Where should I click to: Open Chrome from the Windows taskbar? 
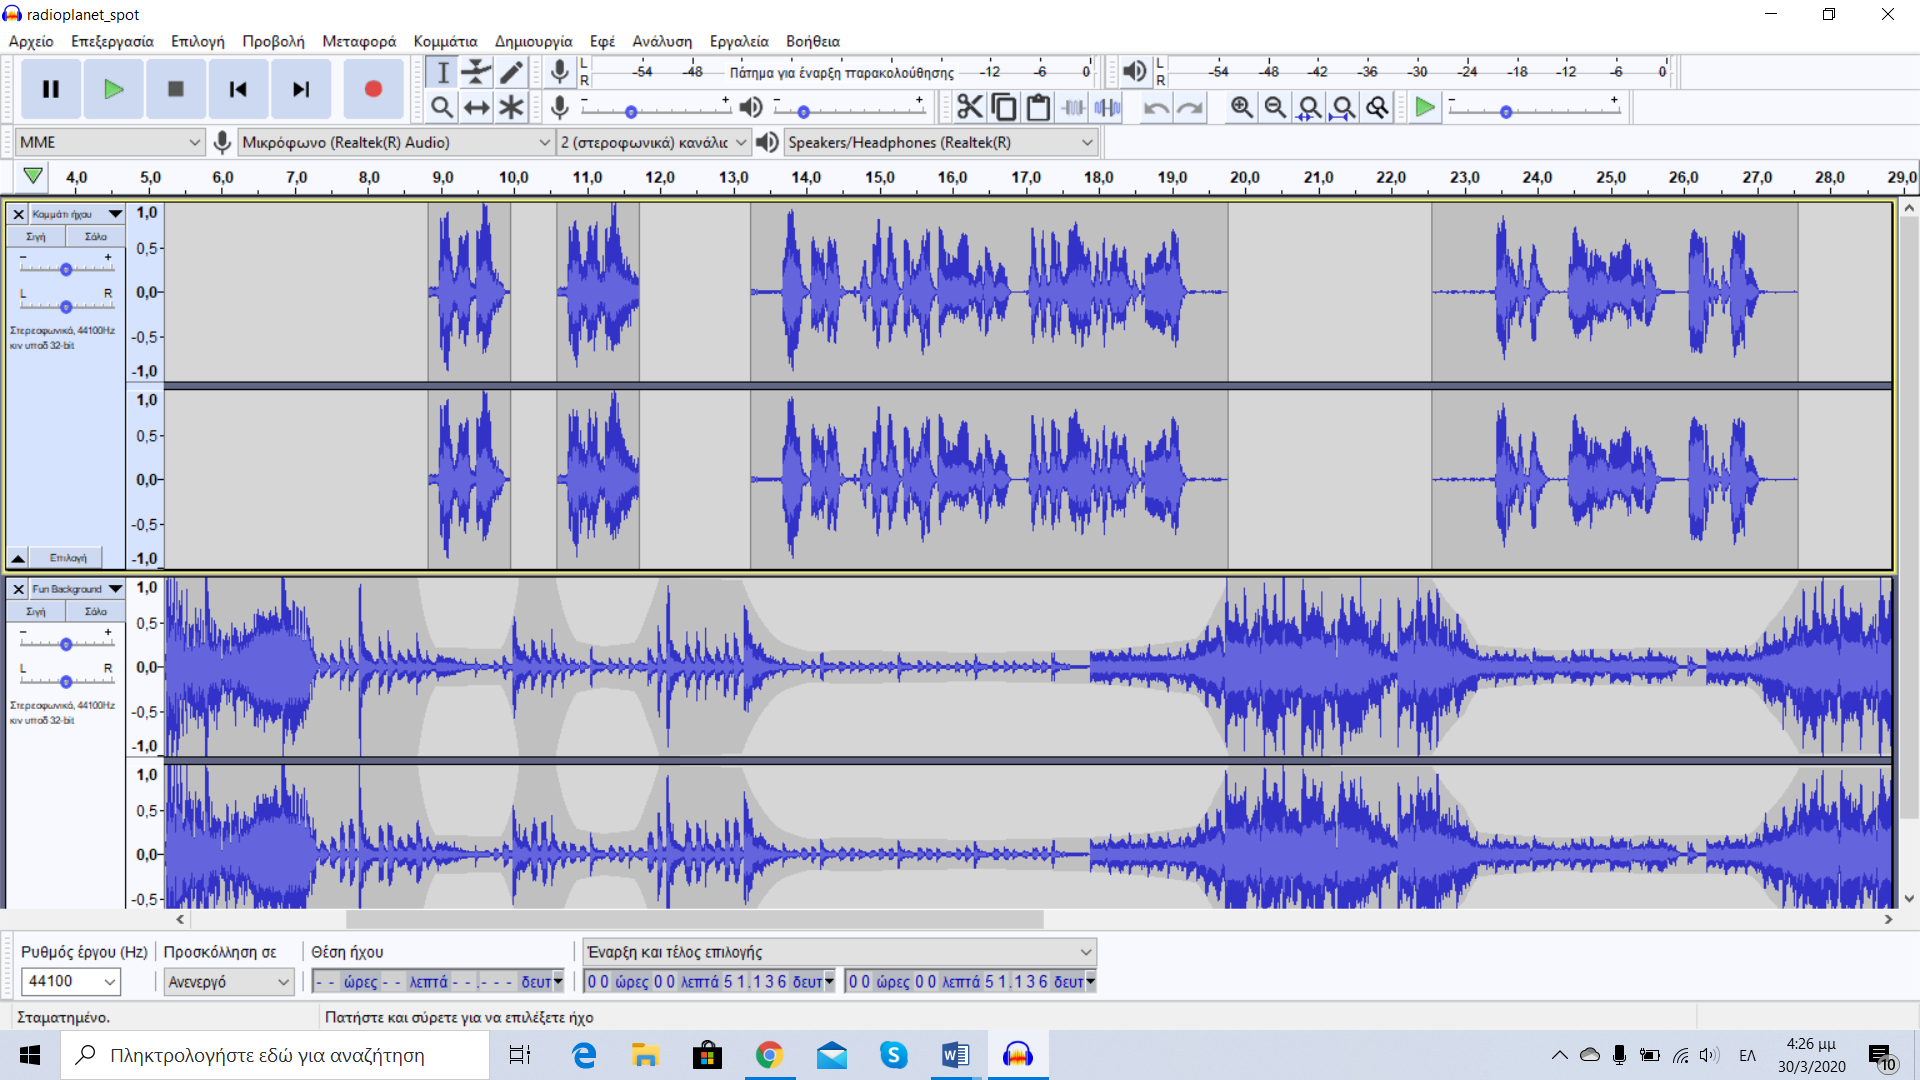point(769,1055)
